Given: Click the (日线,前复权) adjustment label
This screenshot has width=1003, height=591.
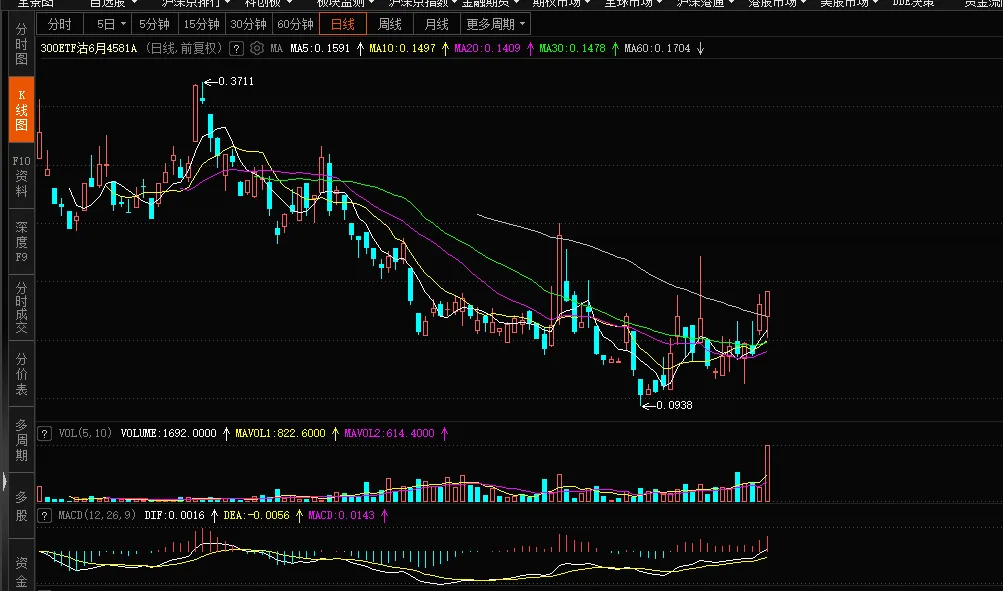Looking at the screenshot, I should pos(184,48).
